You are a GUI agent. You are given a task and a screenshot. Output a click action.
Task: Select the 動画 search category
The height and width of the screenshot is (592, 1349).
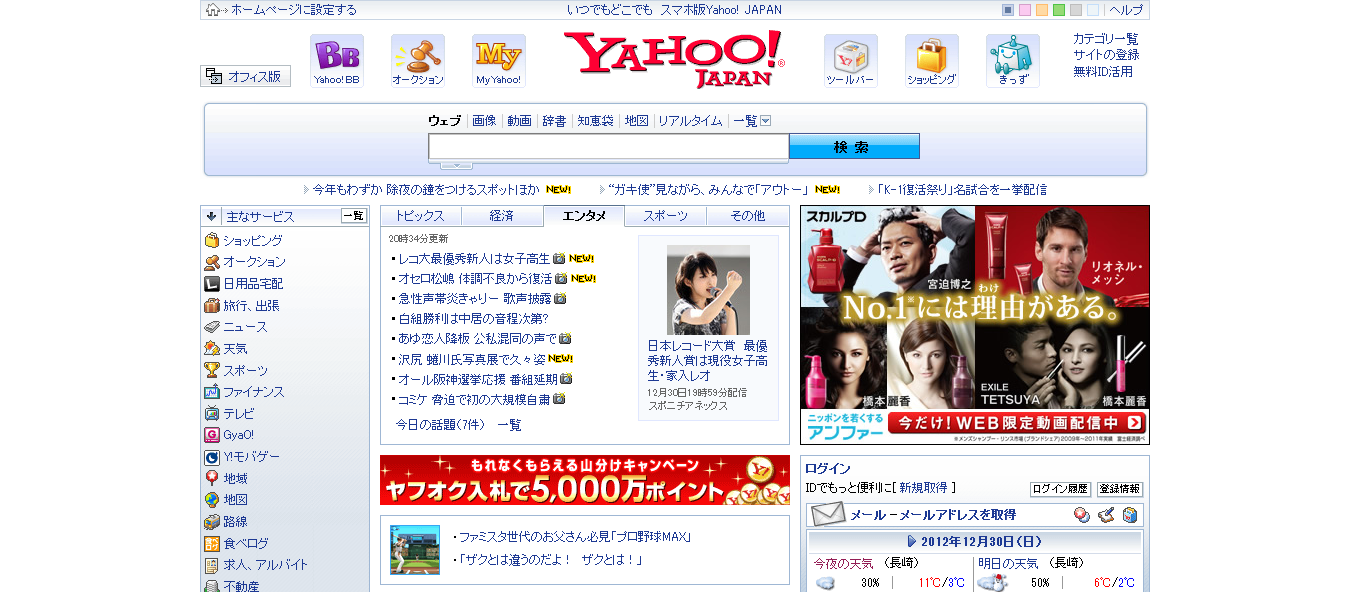(519, 121)
